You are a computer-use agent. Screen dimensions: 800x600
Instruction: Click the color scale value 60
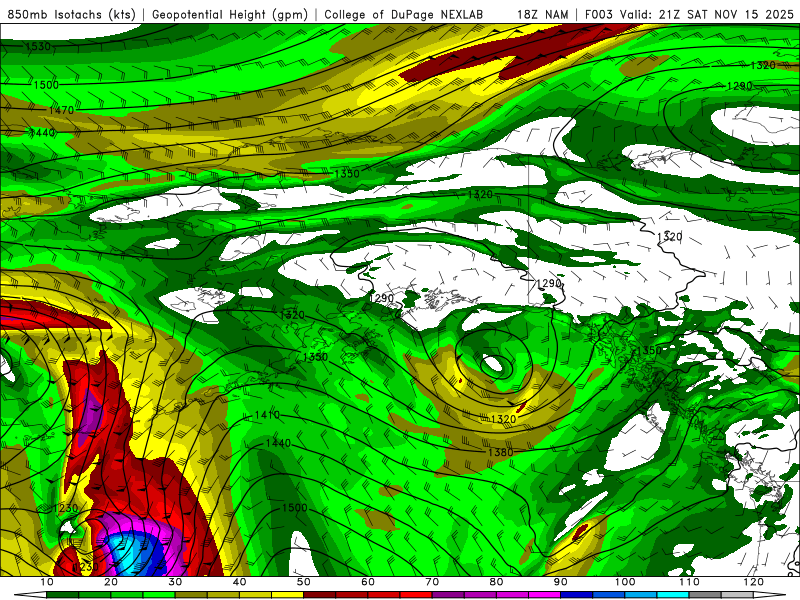click(368, 582)
